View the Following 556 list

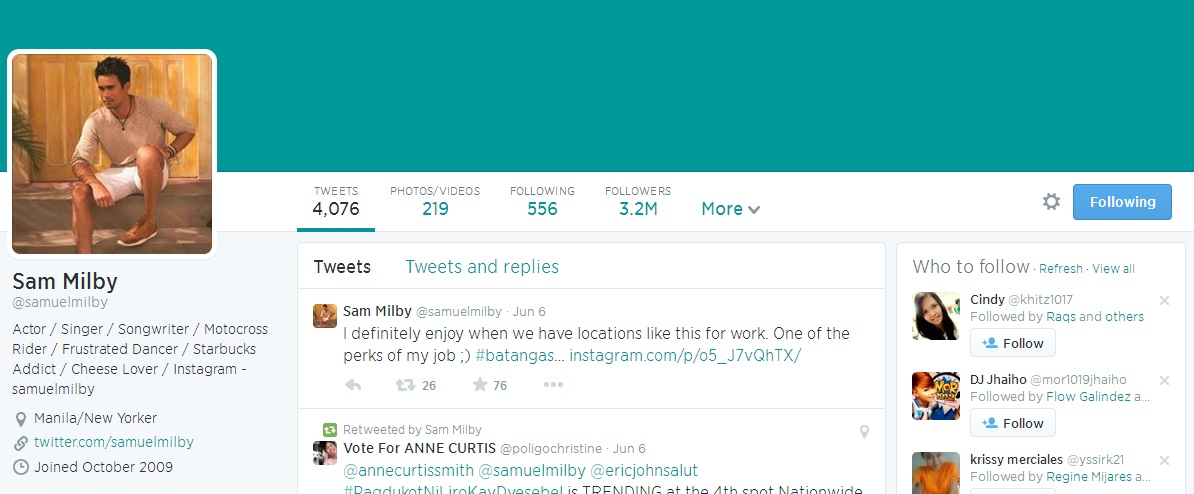[x=542, y=201]
